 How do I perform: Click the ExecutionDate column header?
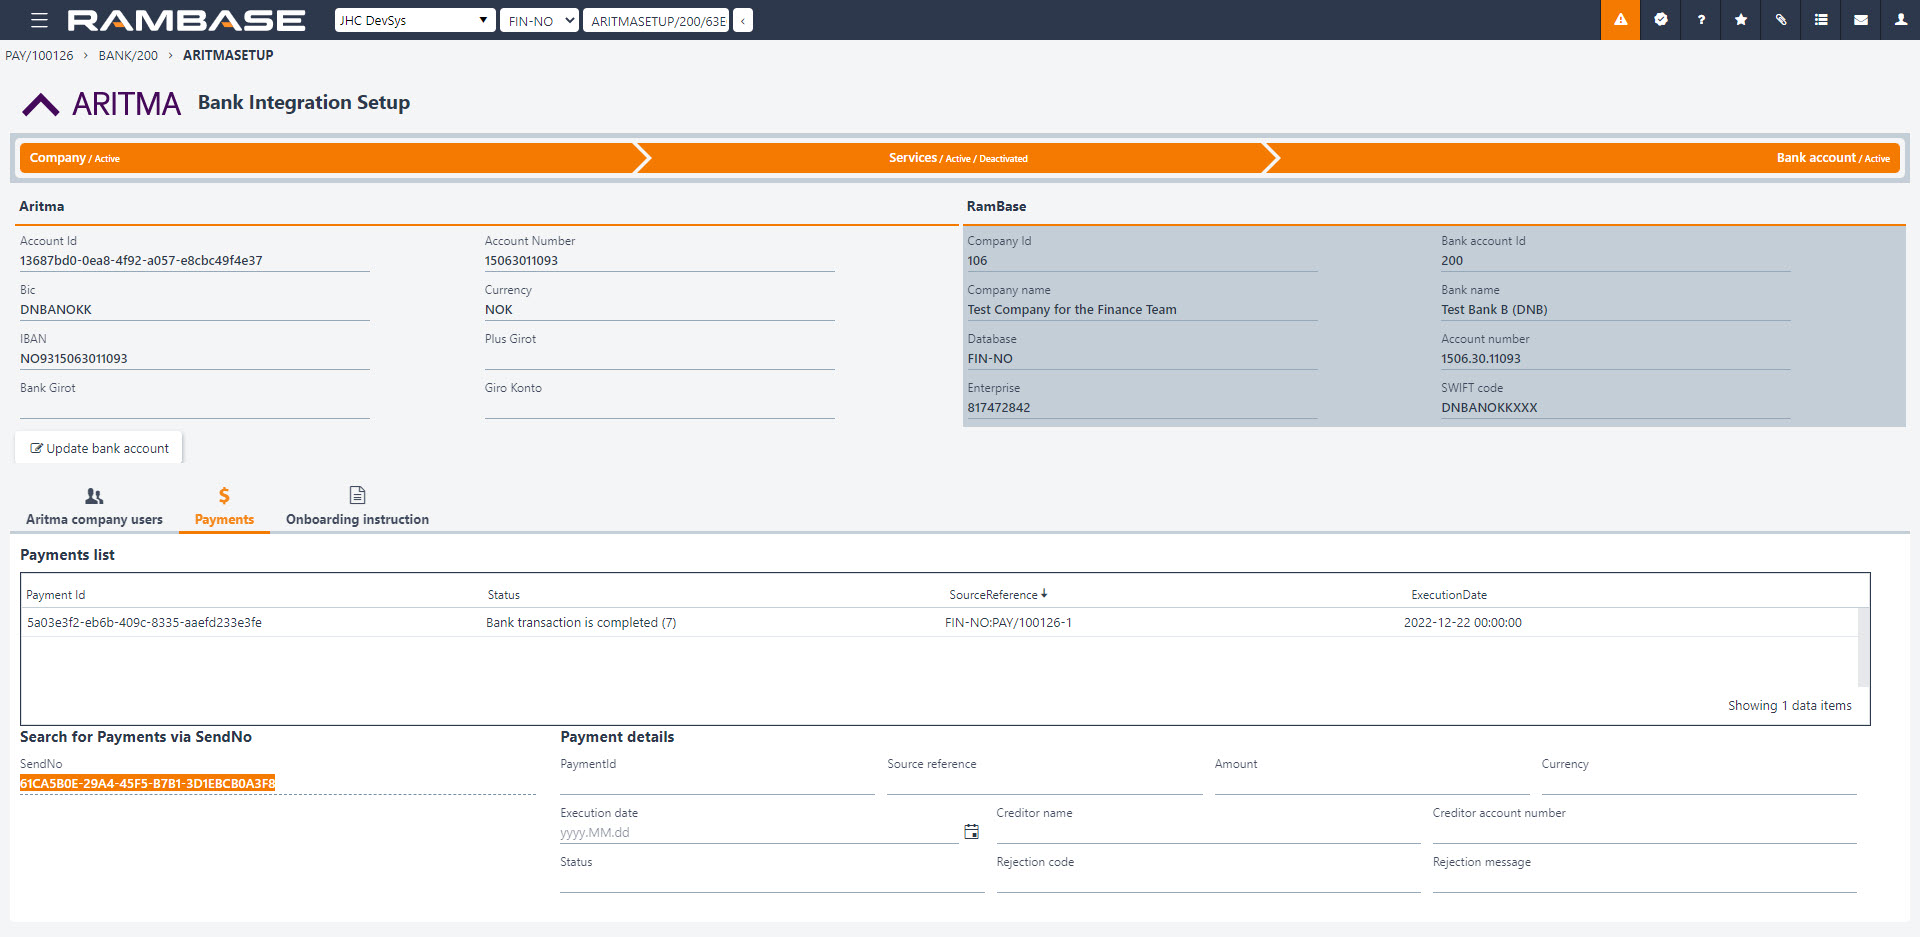pos(1448,595)
